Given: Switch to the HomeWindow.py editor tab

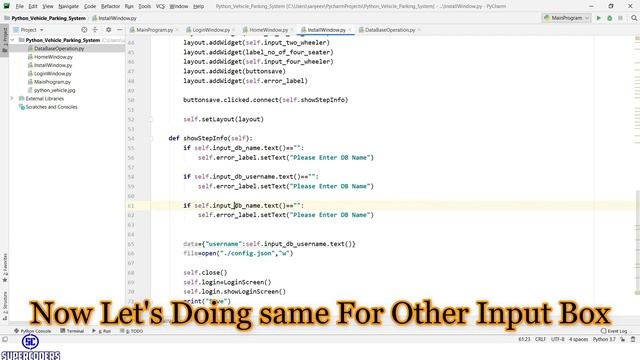Looking at the screenshot, I should (268, 30).
